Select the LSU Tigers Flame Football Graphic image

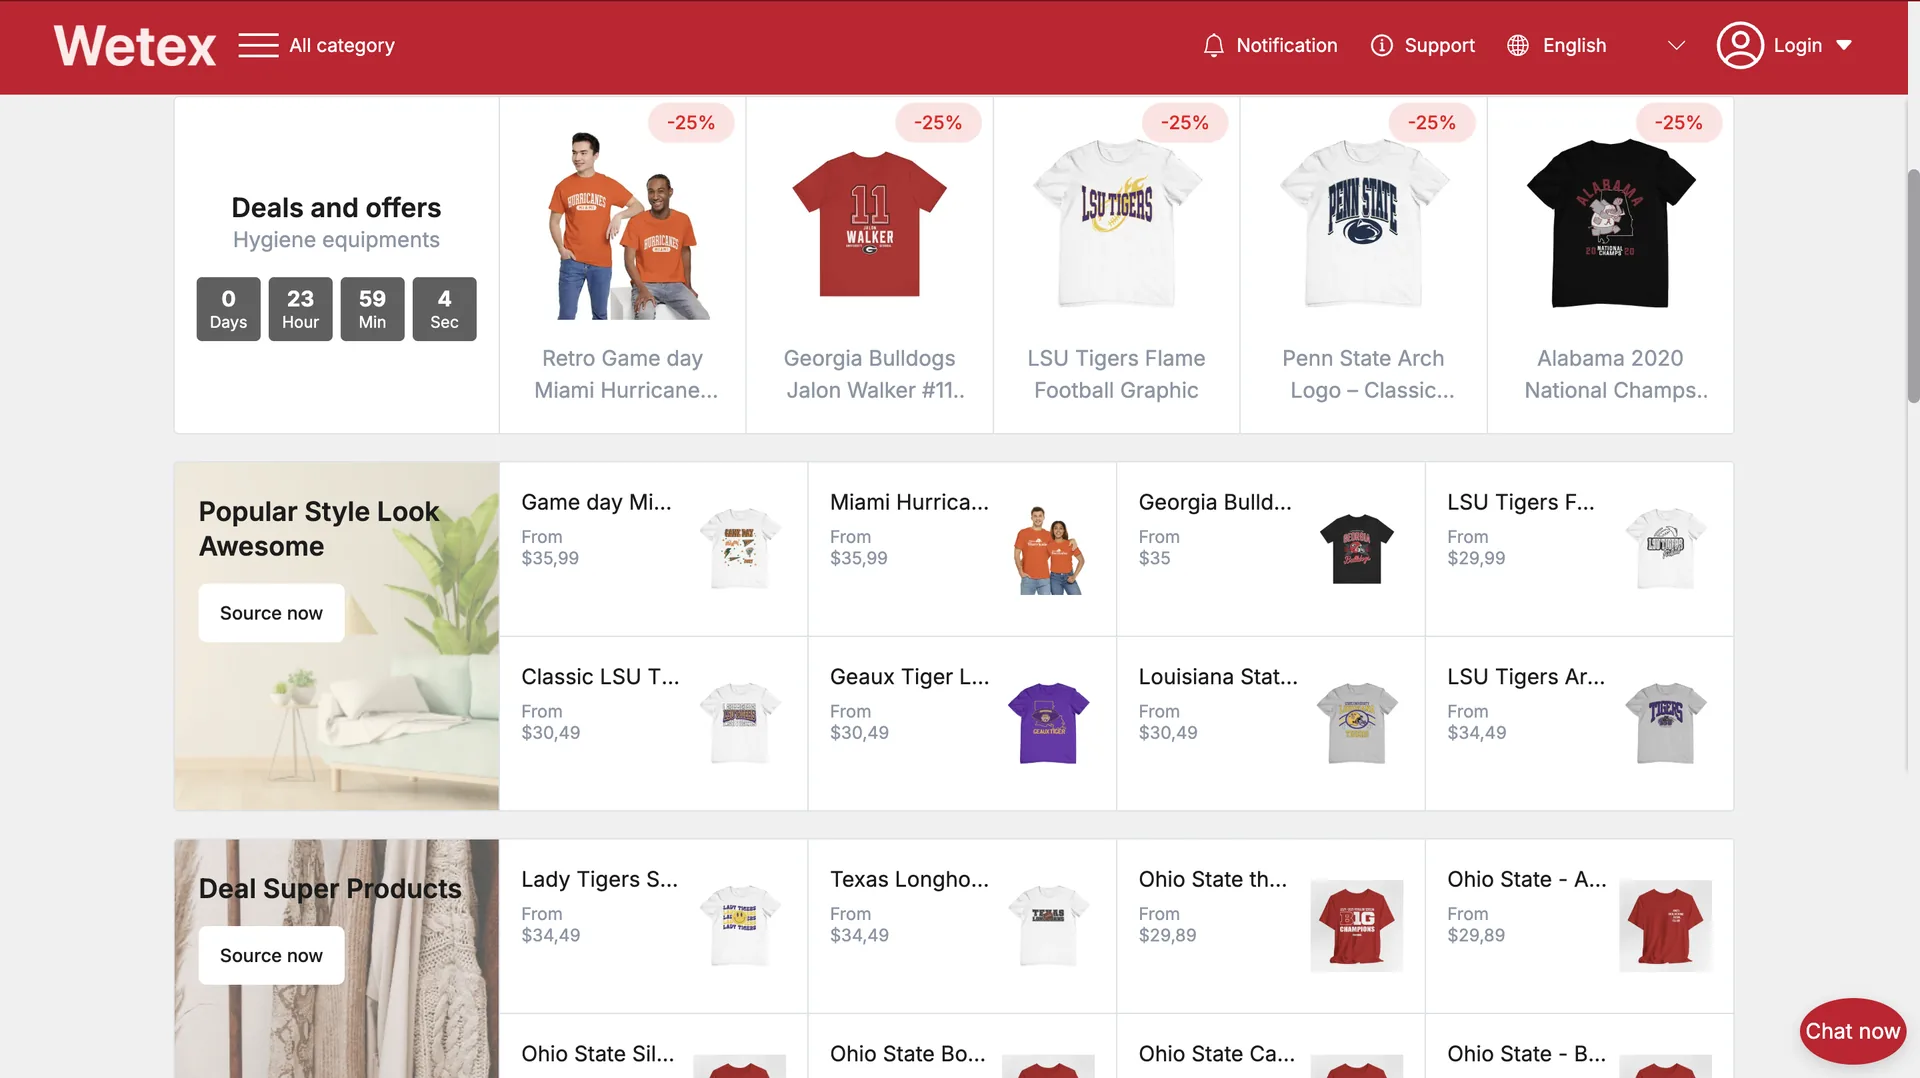click(1116, 223)
